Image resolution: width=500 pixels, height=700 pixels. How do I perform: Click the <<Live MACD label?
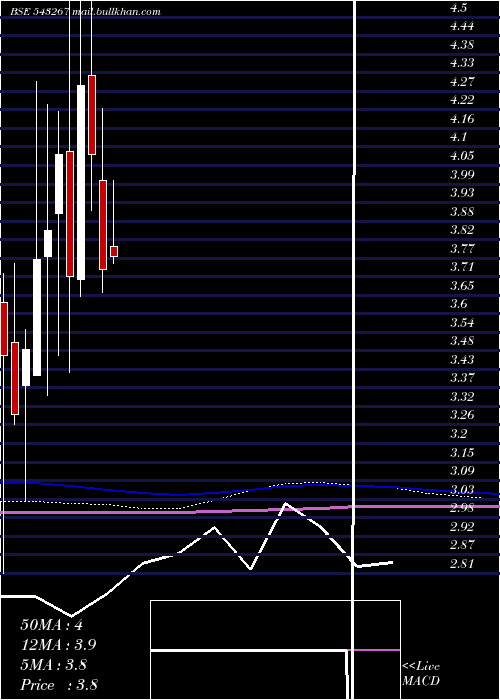[x=421, y=674]
